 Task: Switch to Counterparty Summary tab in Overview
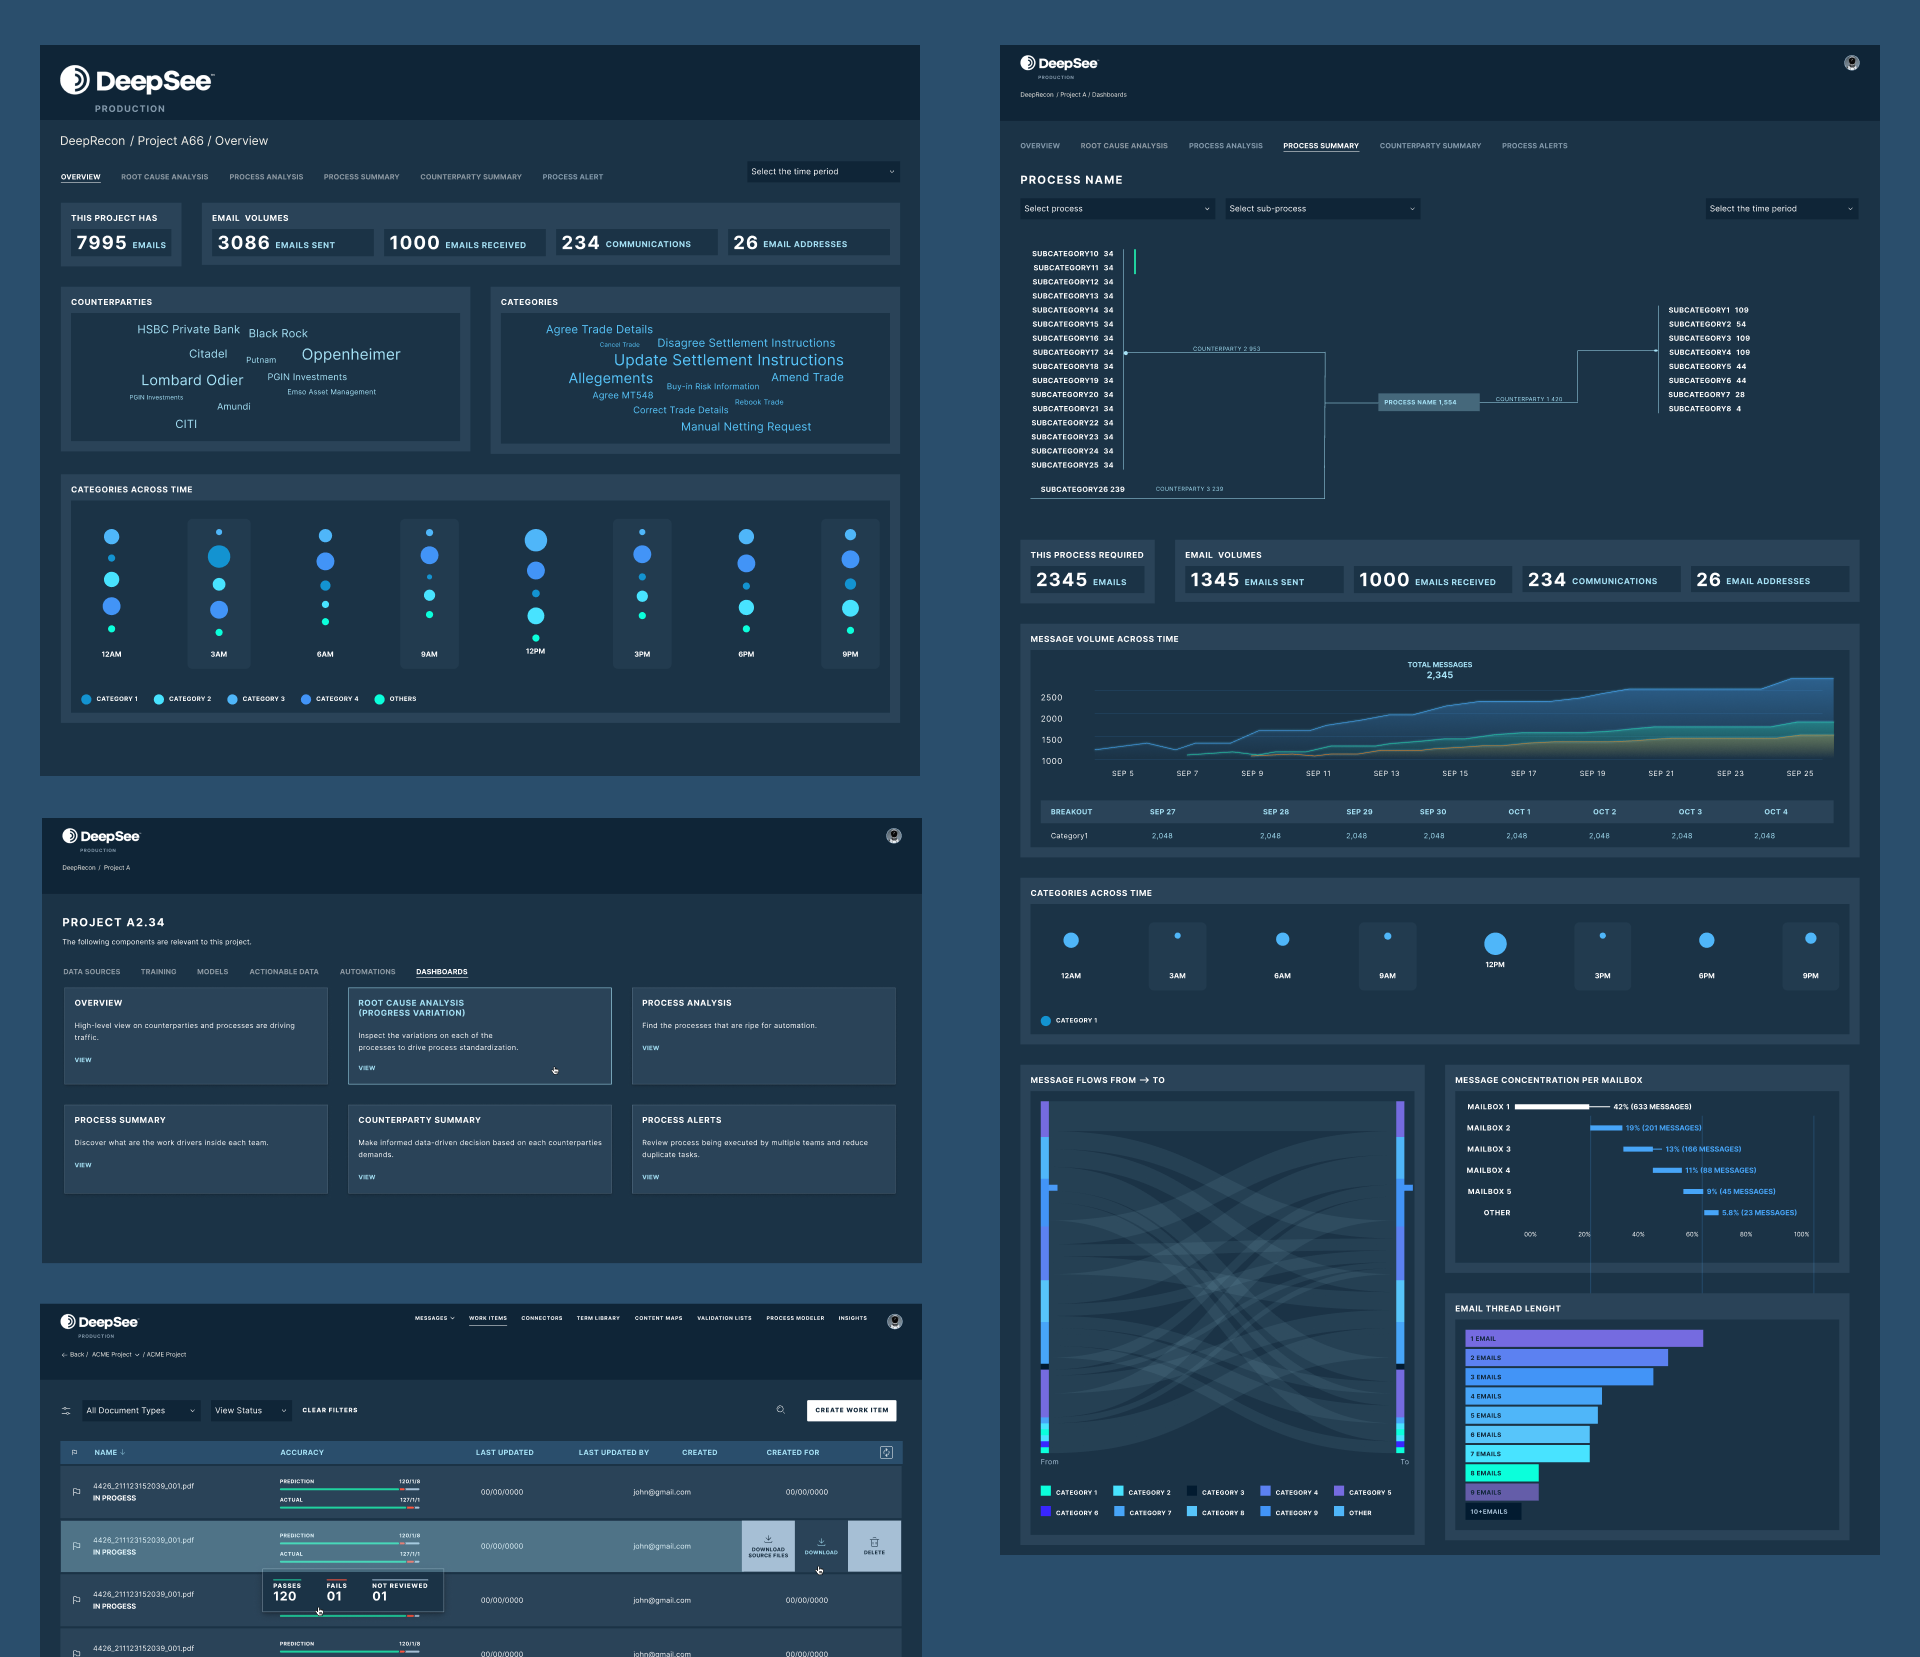470,177
